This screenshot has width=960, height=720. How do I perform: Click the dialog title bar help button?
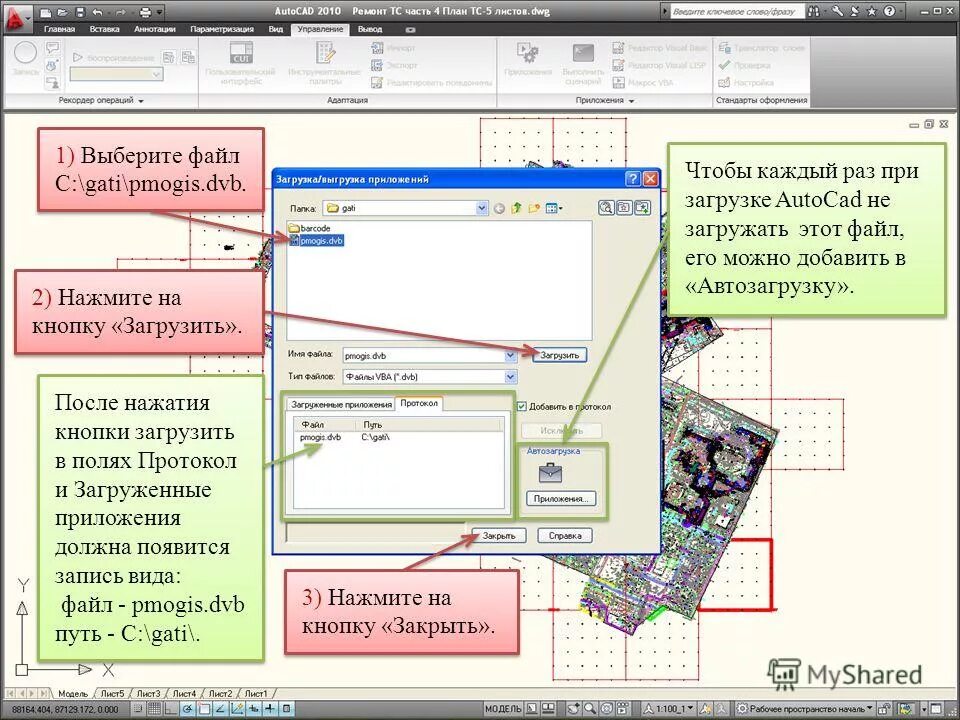(x=633, y=179)
